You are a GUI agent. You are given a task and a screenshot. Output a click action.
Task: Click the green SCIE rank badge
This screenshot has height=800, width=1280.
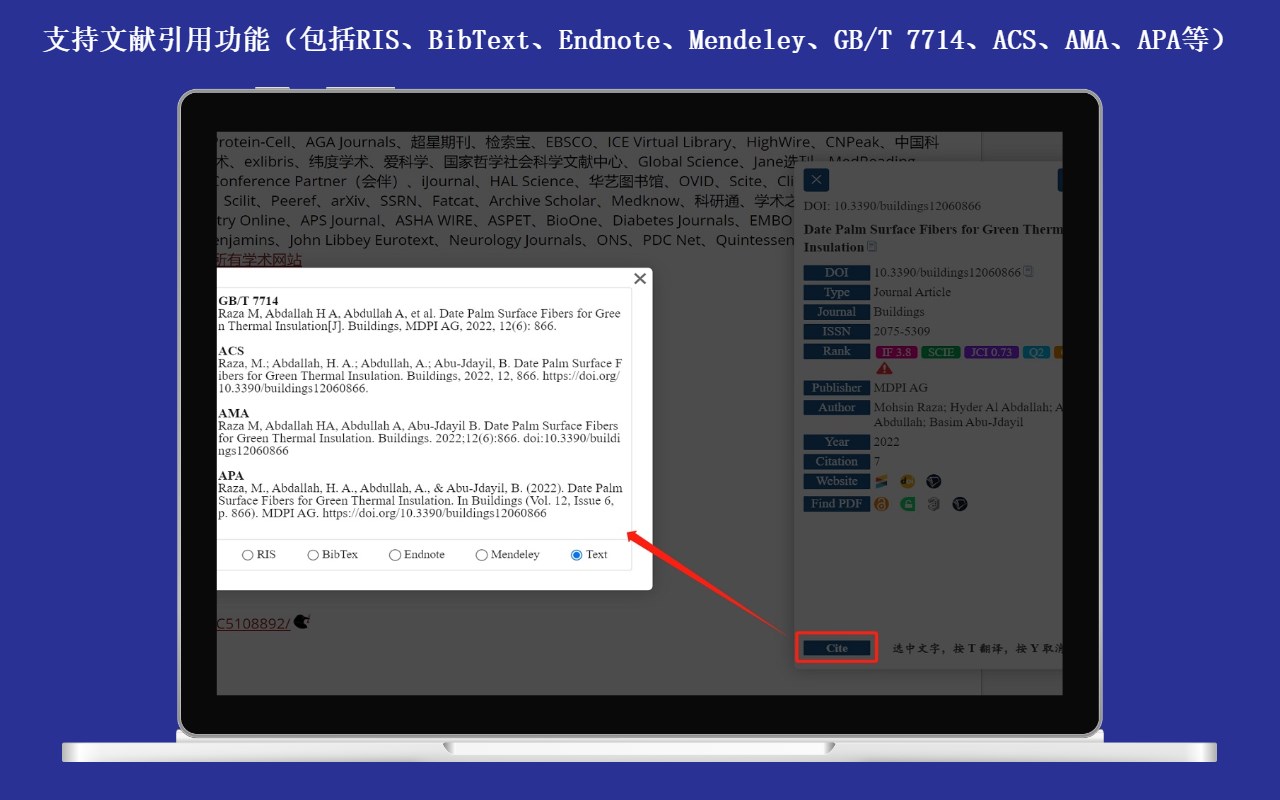coord(940,352)
